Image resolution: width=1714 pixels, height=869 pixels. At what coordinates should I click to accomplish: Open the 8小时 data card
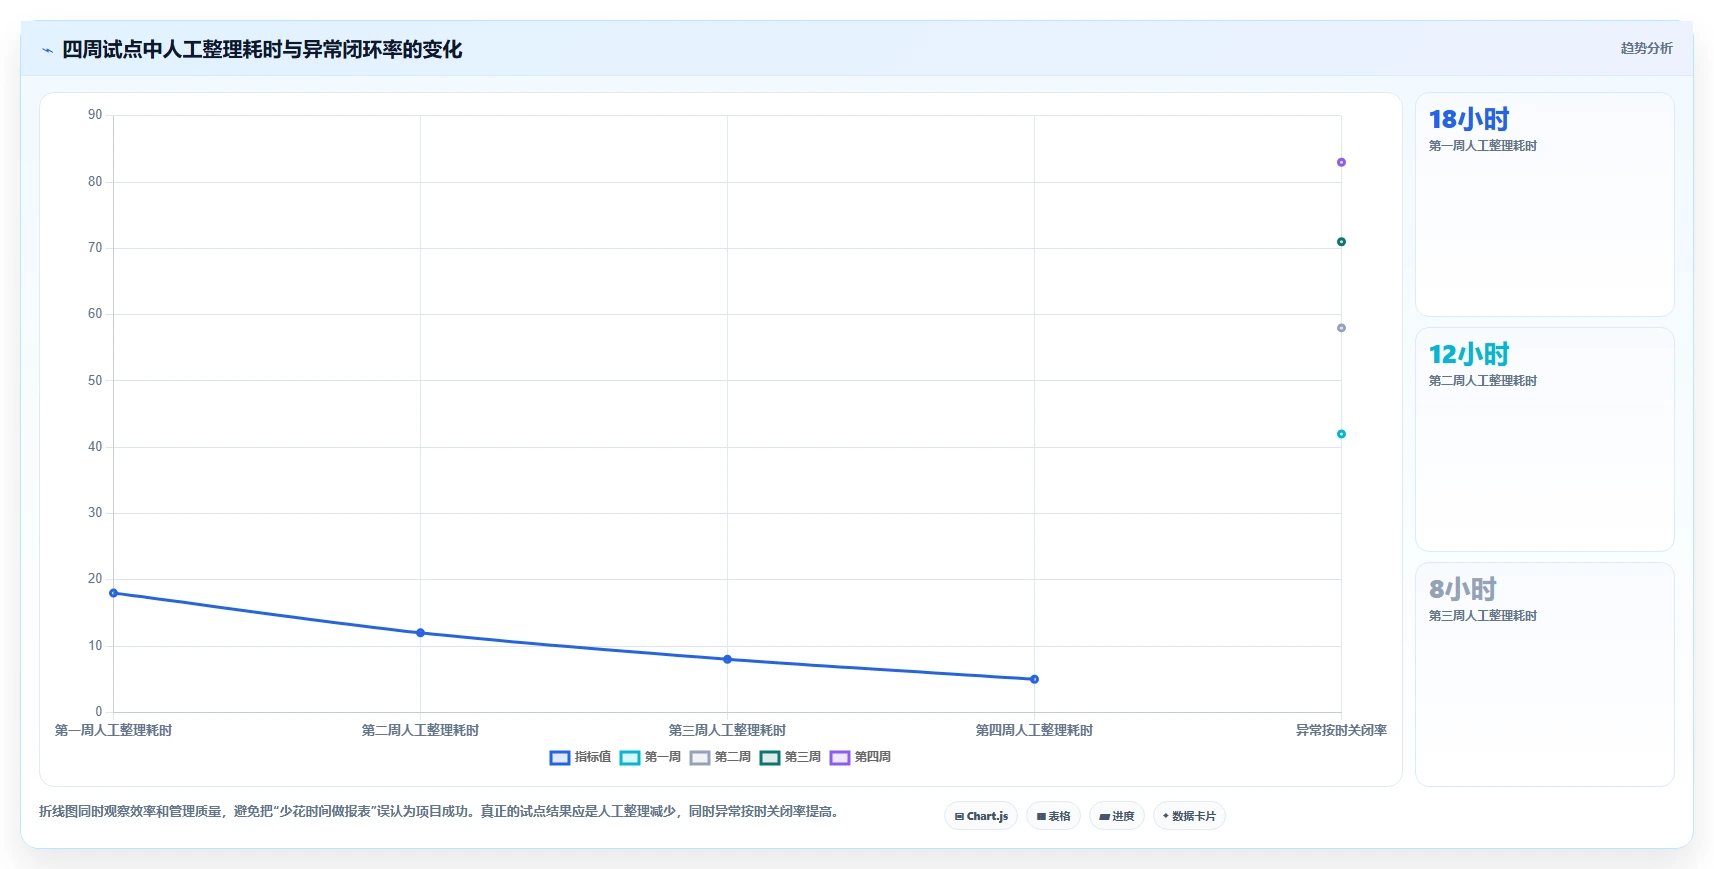[x=1544, y=675]
